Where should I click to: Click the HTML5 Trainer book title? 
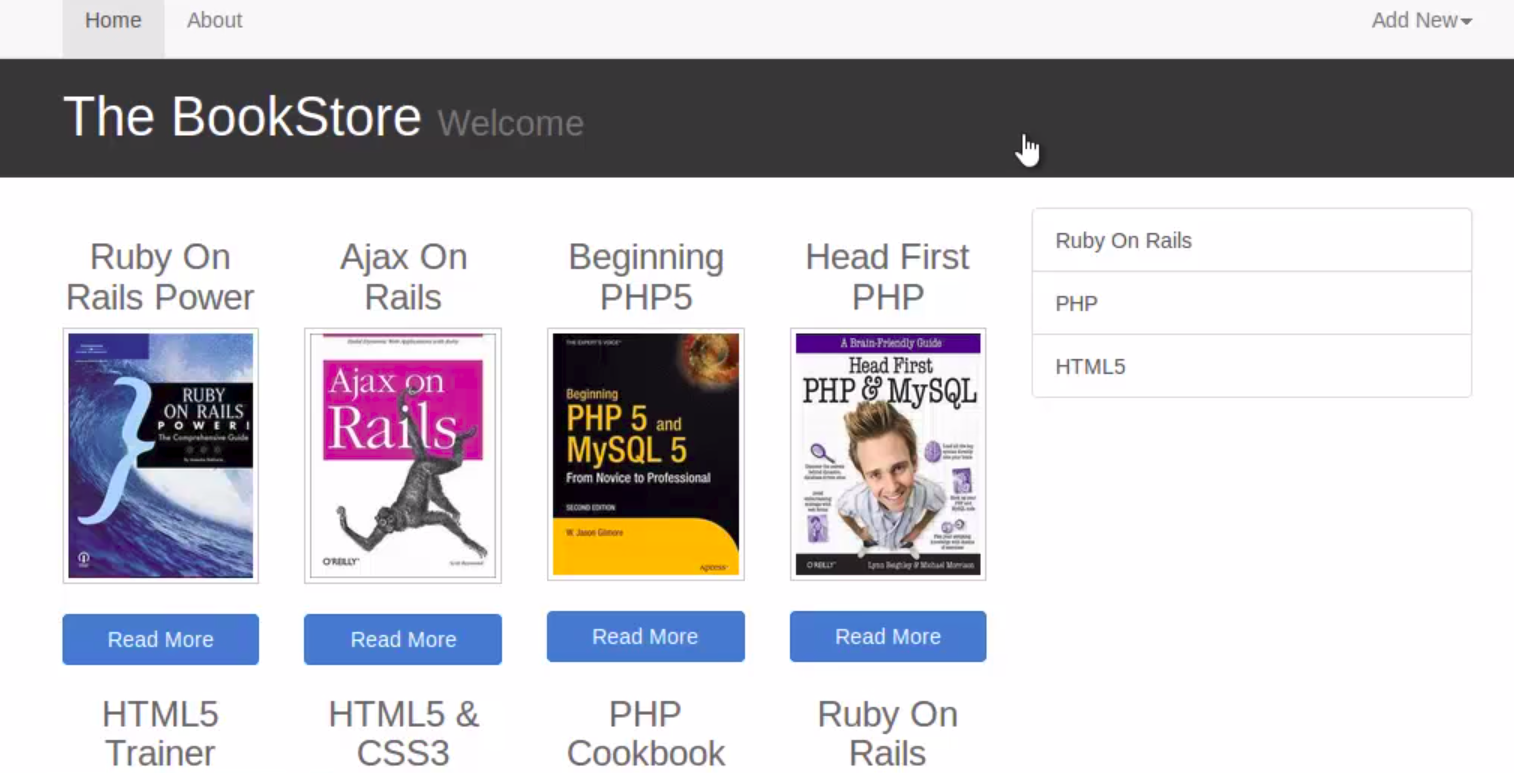pos(160,733)
